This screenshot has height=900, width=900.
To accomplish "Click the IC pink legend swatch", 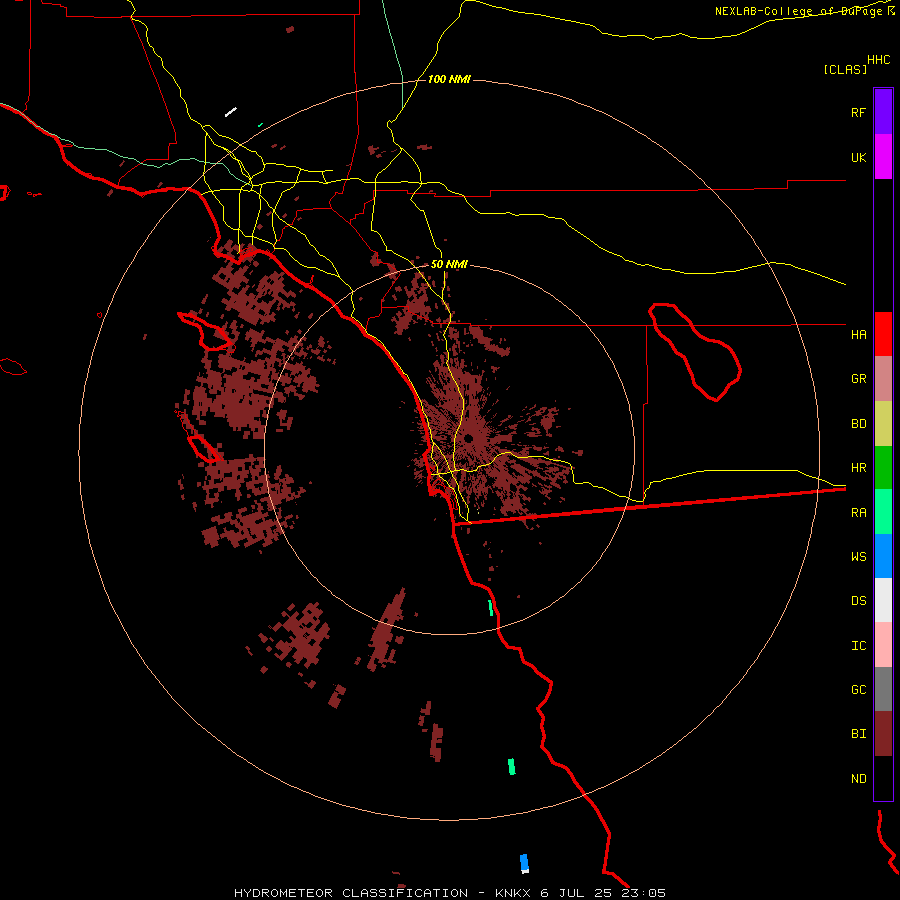I will [883, 645].
